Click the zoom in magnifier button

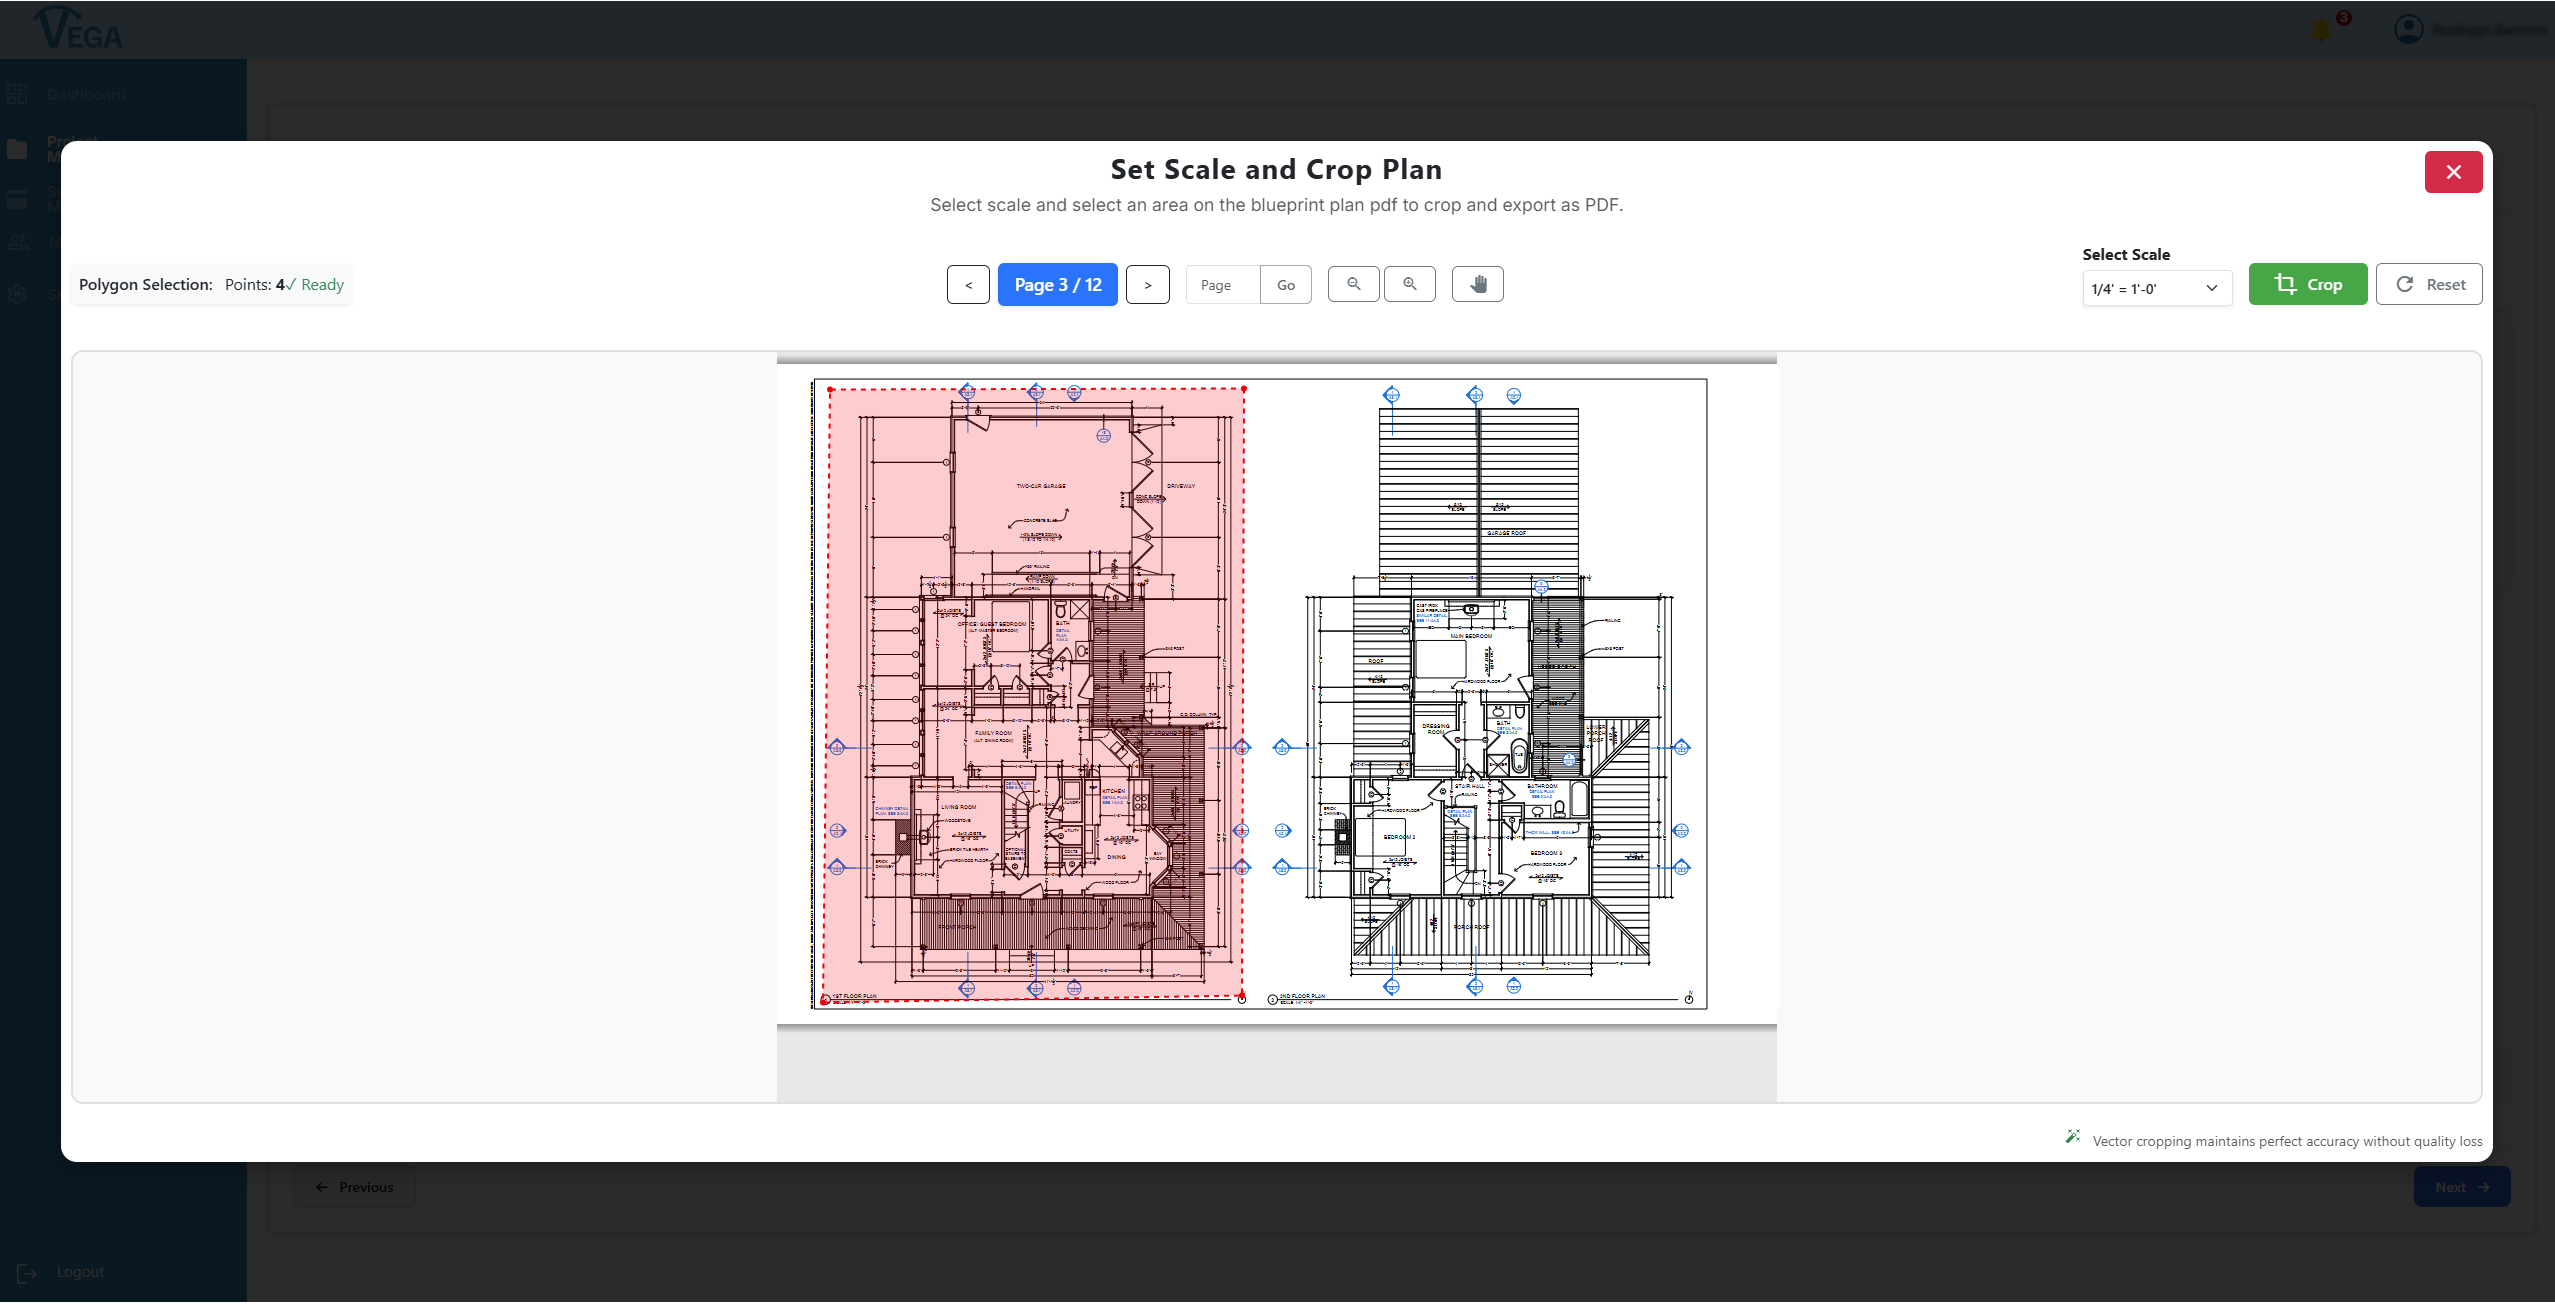[x=1409, y=284]
